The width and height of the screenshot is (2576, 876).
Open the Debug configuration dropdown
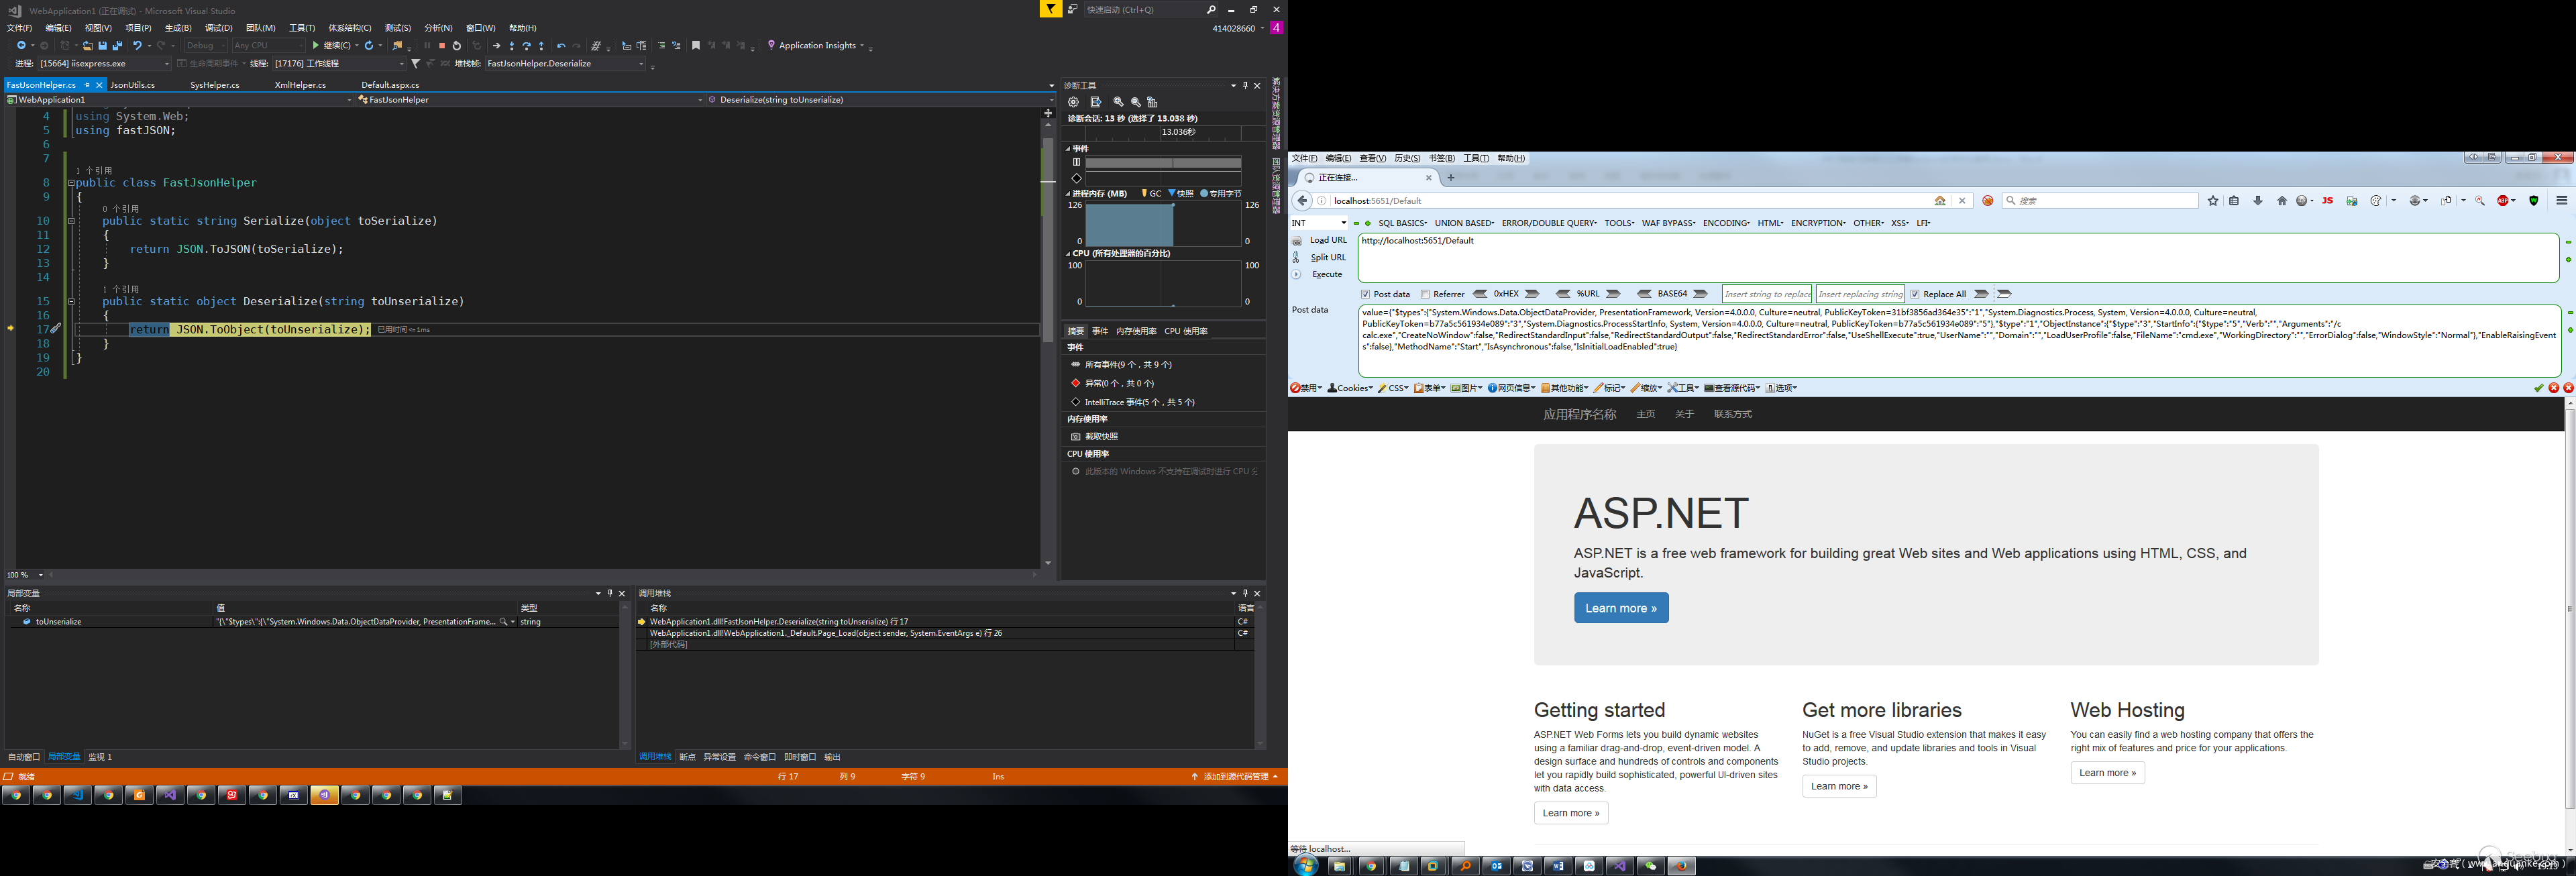205,46
